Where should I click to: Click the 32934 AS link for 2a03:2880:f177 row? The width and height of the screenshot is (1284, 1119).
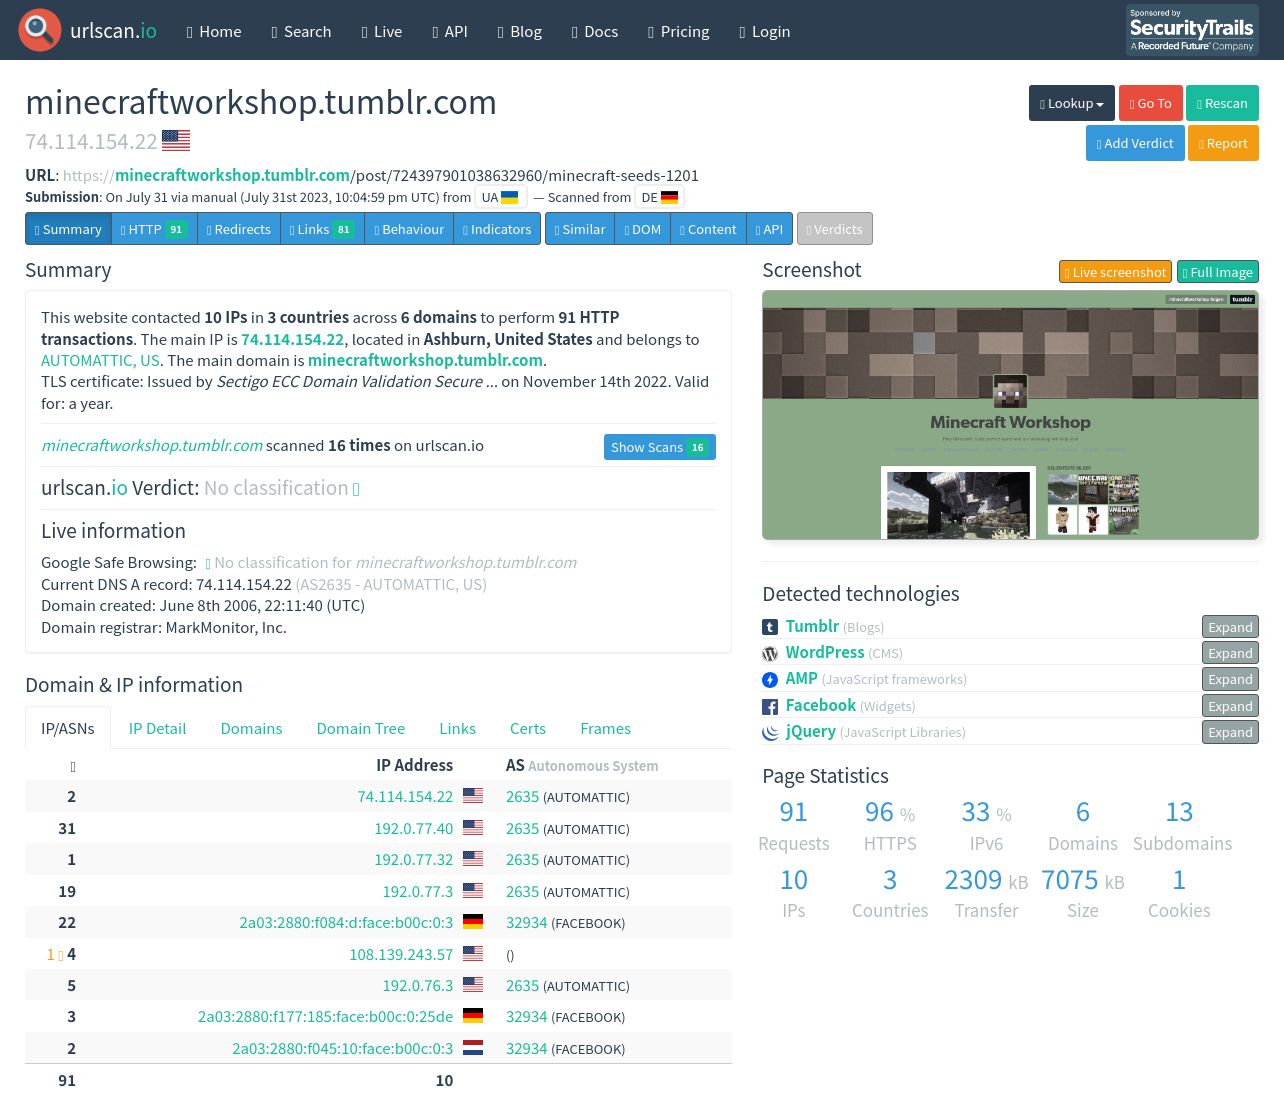click(x=526, y=1017)
